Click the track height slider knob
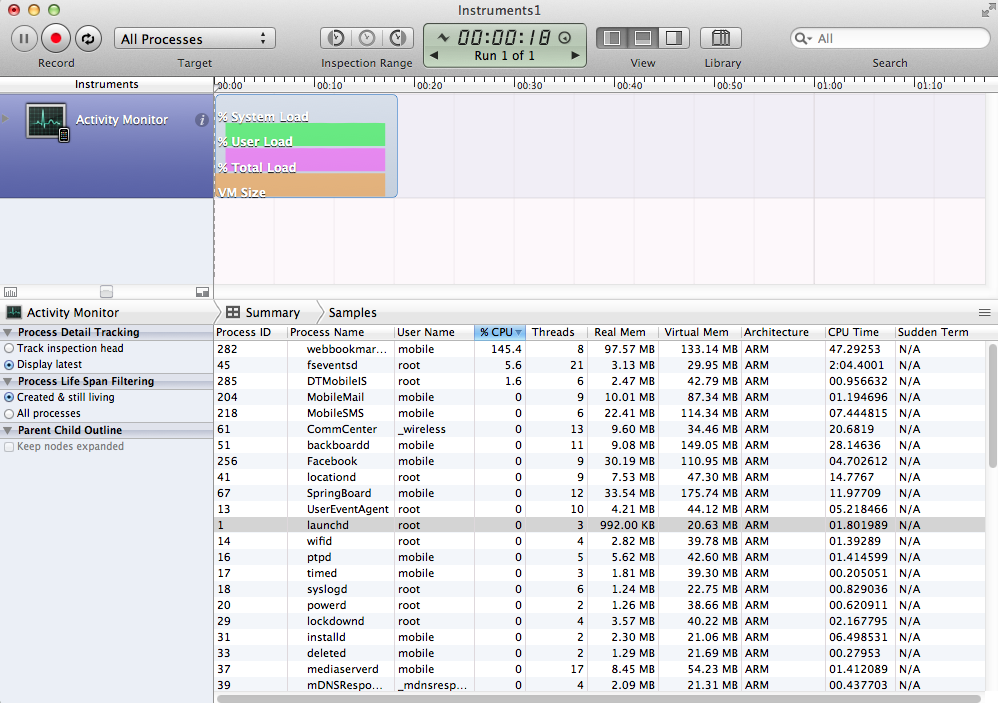Screen dimensions: 998x703 [x=106, y=291]
